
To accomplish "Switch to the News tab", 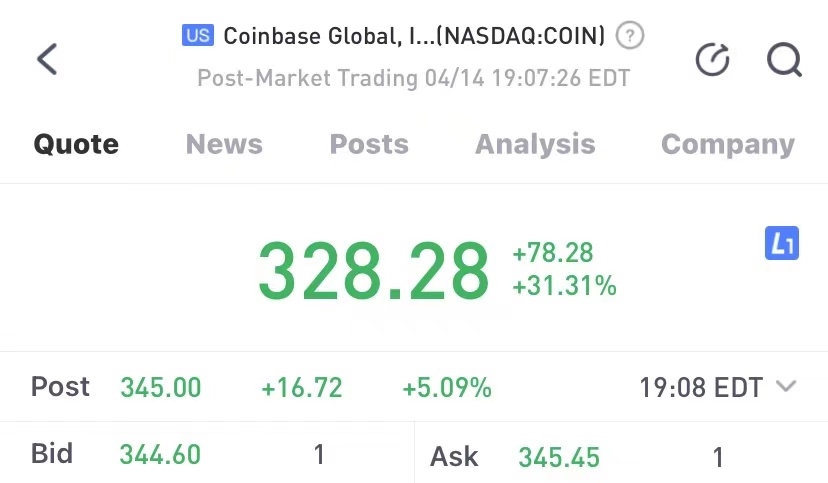I will click(x=224, y=144).
